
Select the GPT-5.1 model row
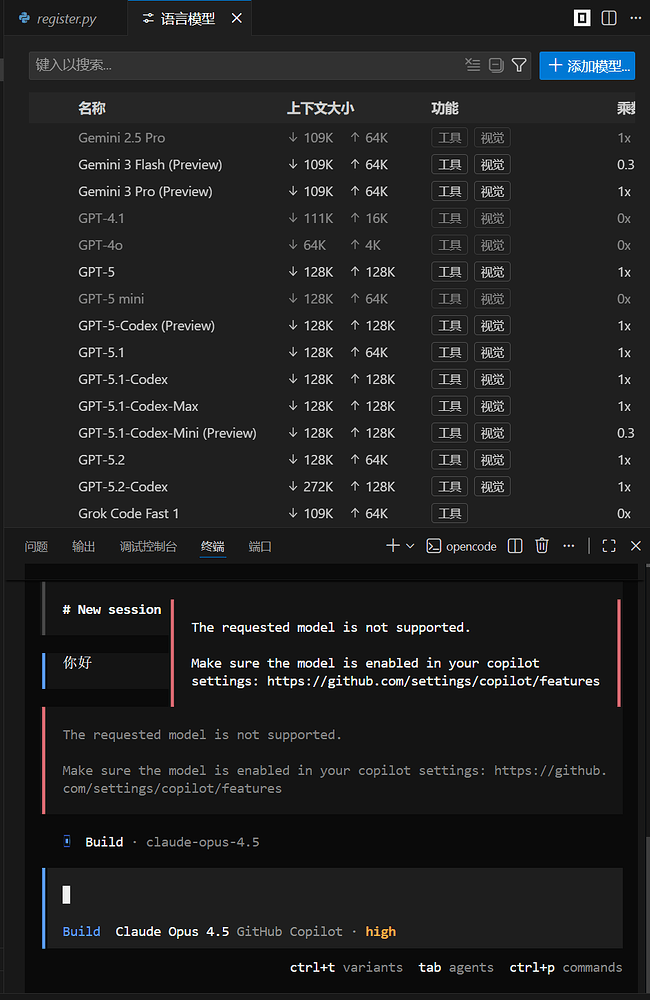[332, 352]
